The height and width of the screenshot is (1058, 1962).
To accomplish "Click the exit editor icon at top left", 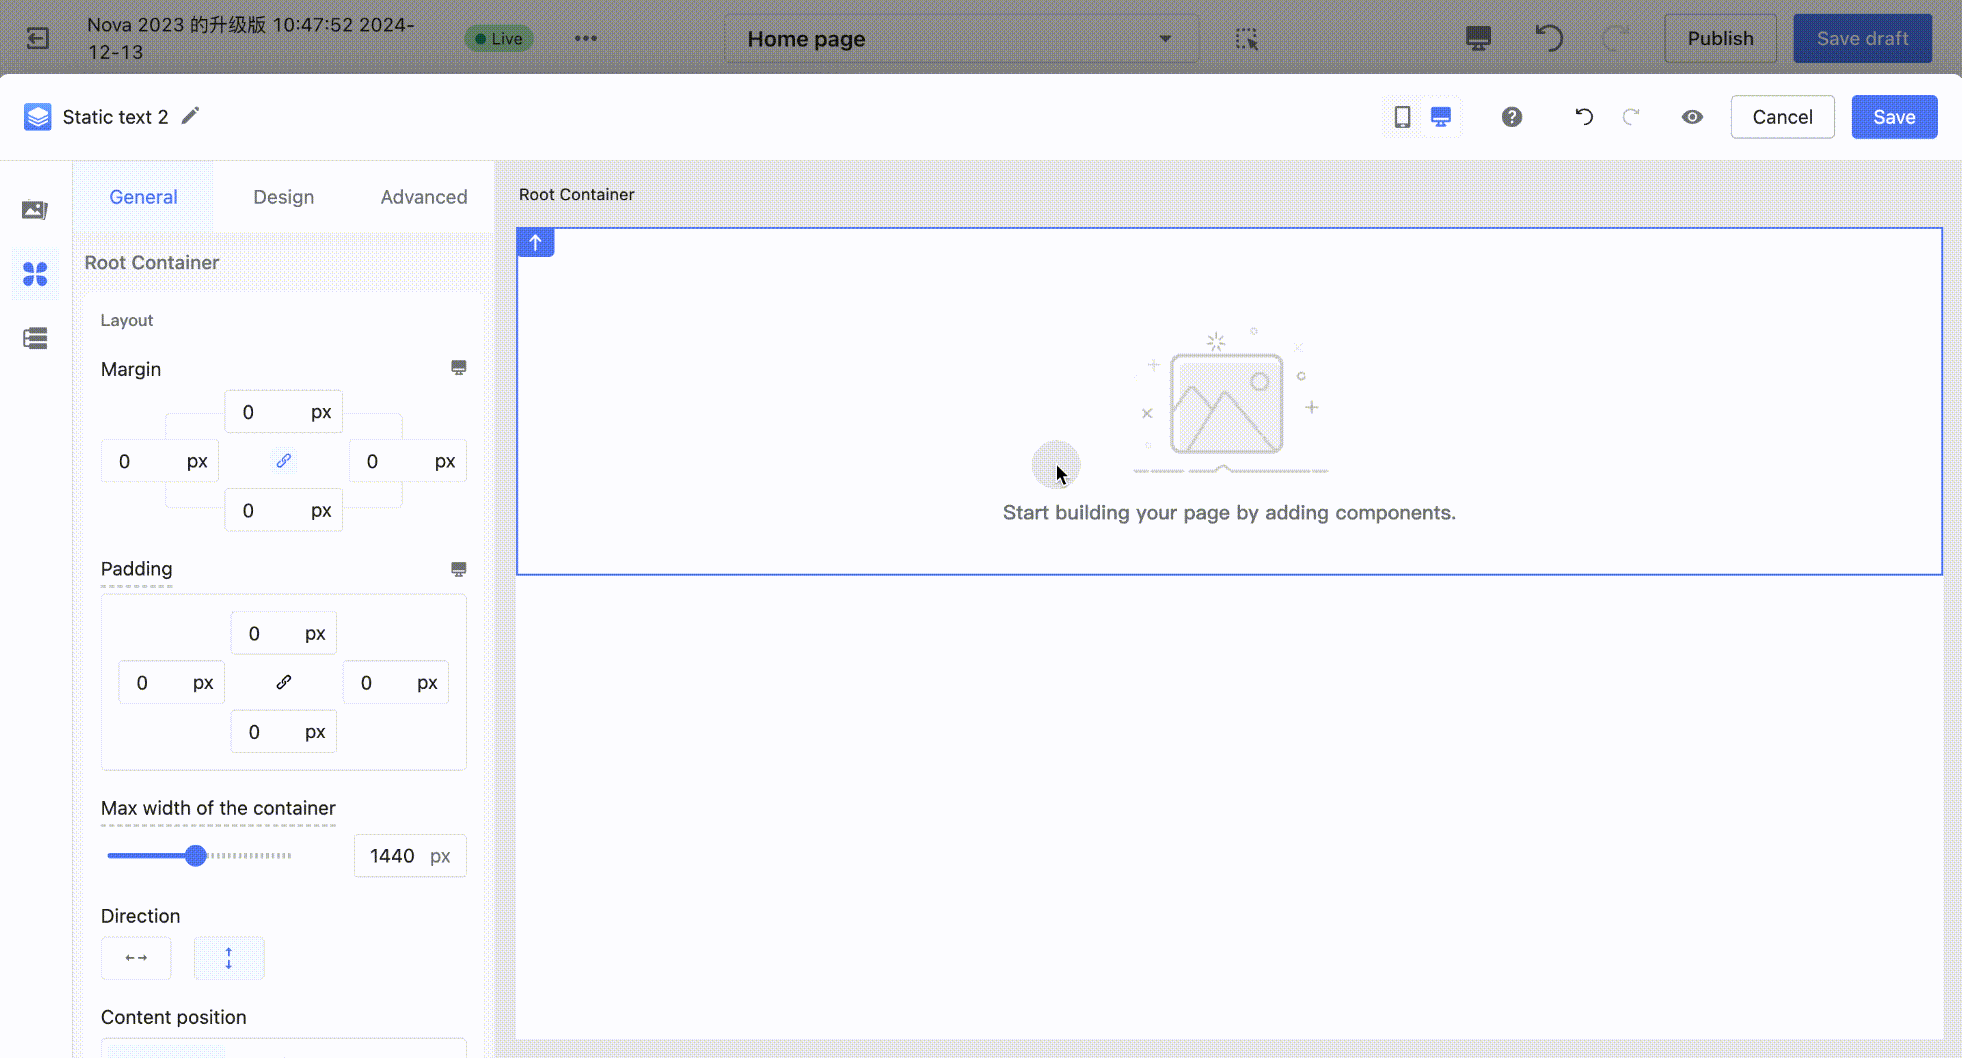I will [38, 39].
